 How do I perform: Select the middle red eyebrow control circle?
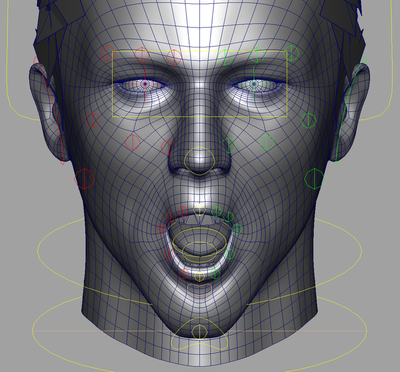click(x=142, y=55)
